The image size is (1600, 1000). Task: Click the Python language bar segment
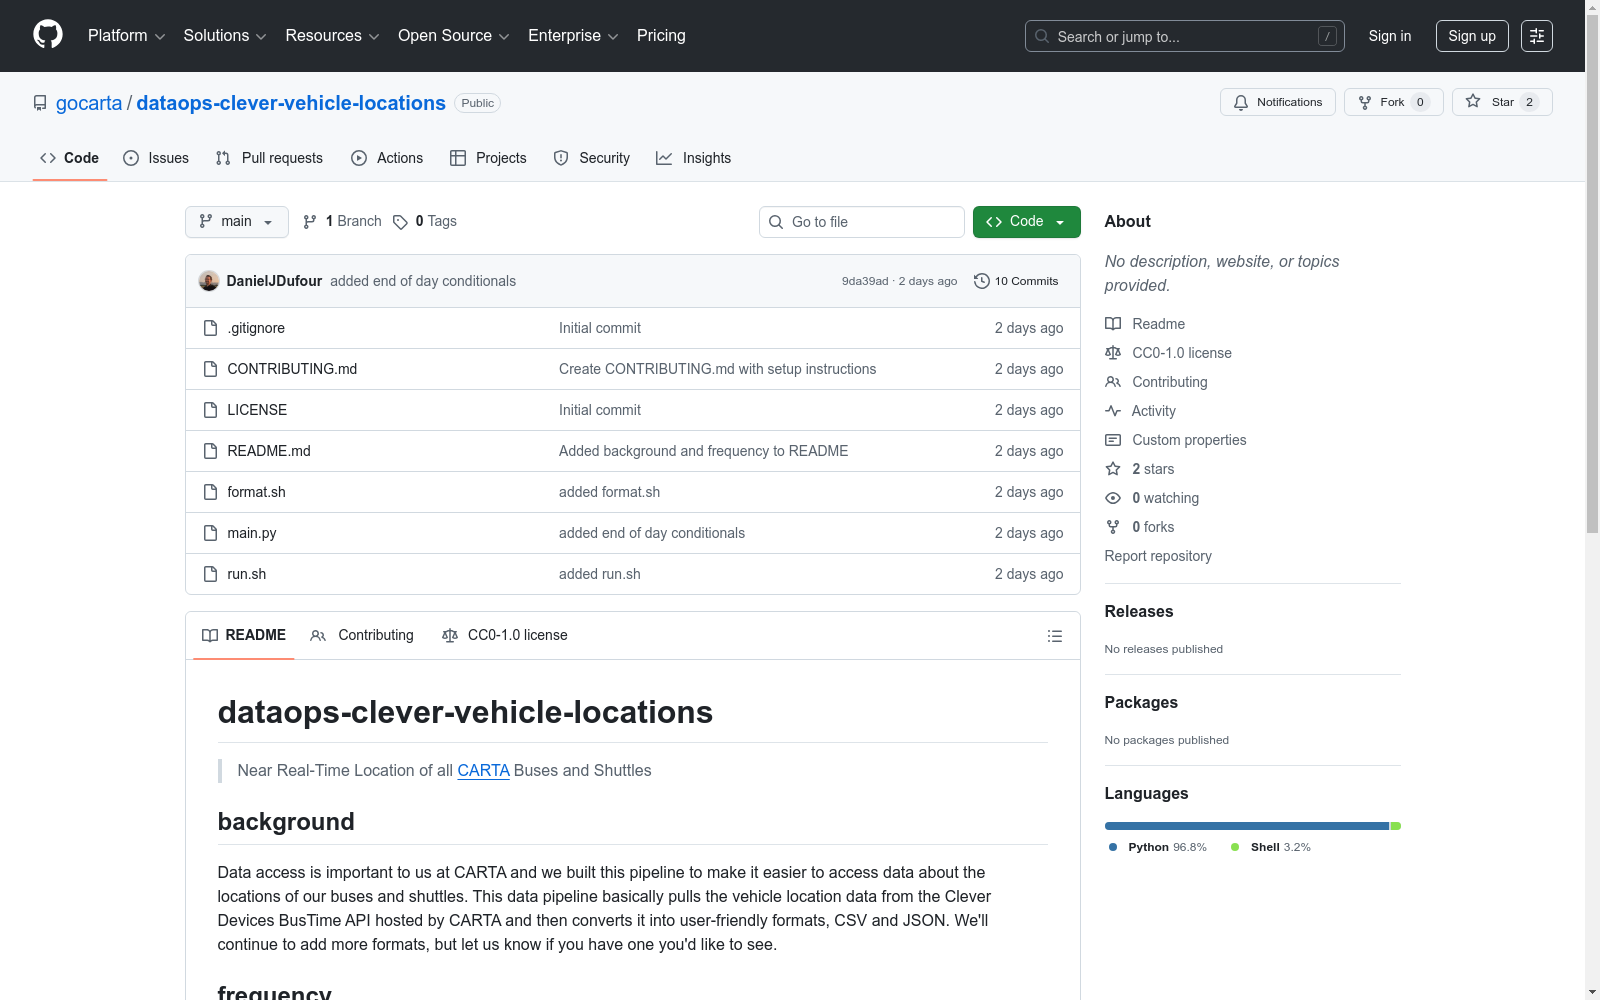[1247, 826]
